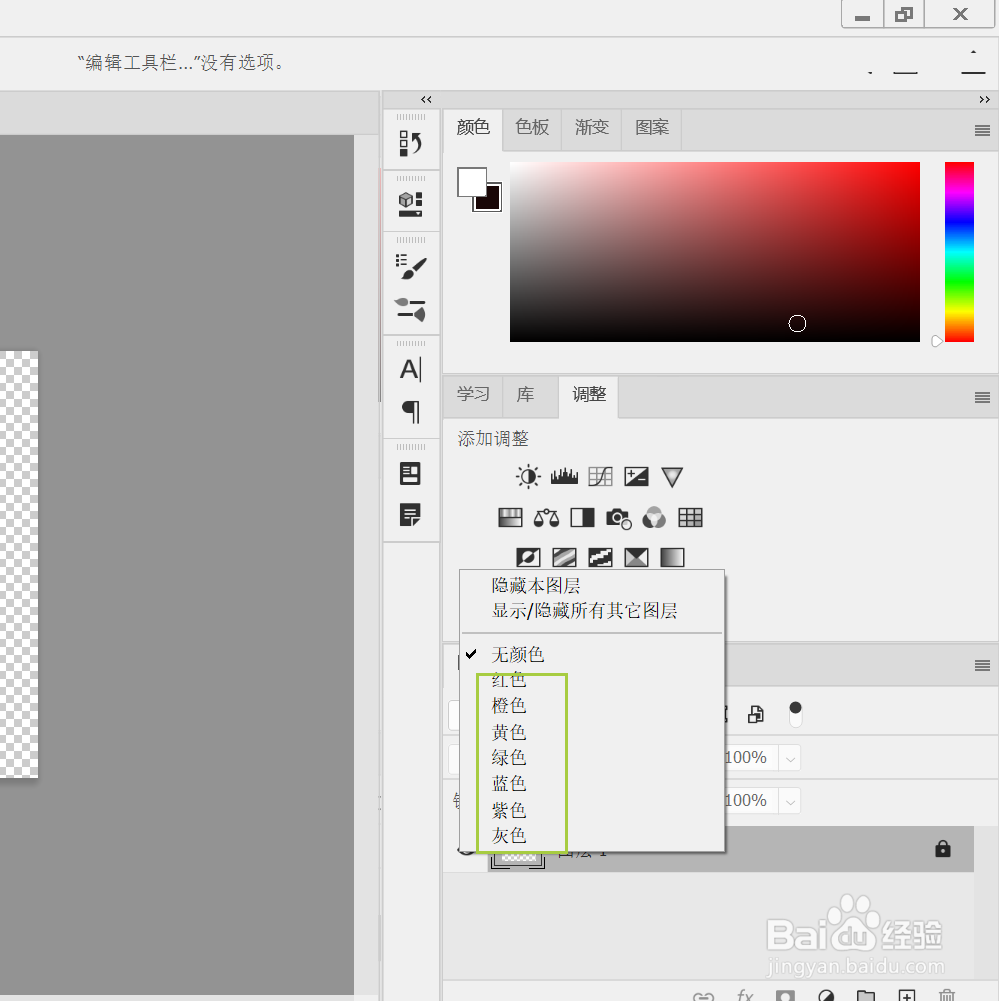Choose 显示/隐藏所有其它图层 menu entry

coord(592,611)
